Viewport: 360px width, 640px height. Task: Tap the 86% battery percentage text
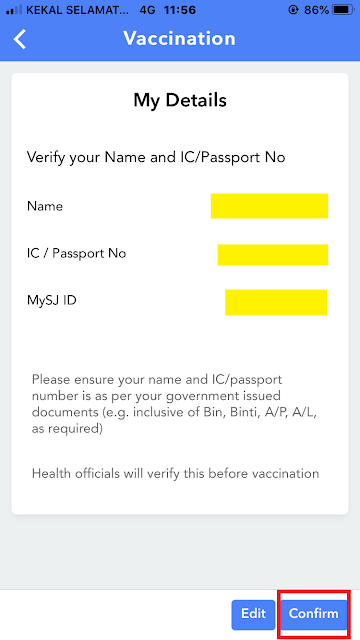[316, 10]
